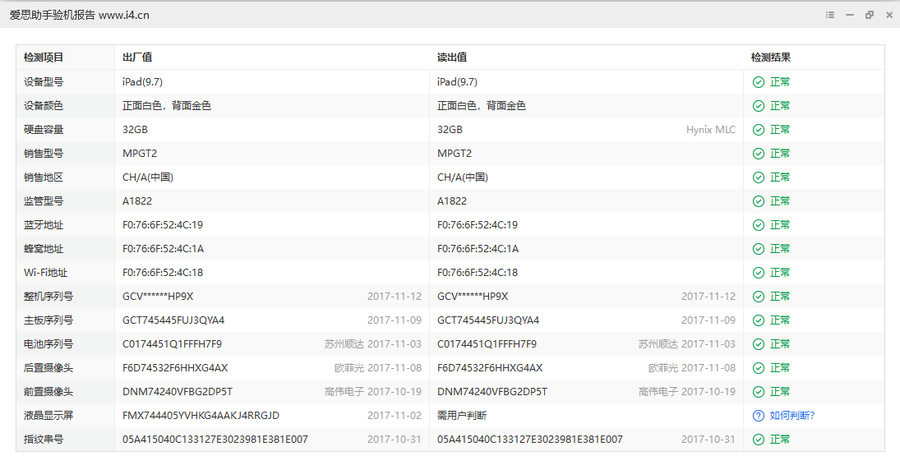Image resolution: width=900 pixels, height=456 pixels.
Task: Click factory serial GCV******HP9X
Action: tap(158, 296)
